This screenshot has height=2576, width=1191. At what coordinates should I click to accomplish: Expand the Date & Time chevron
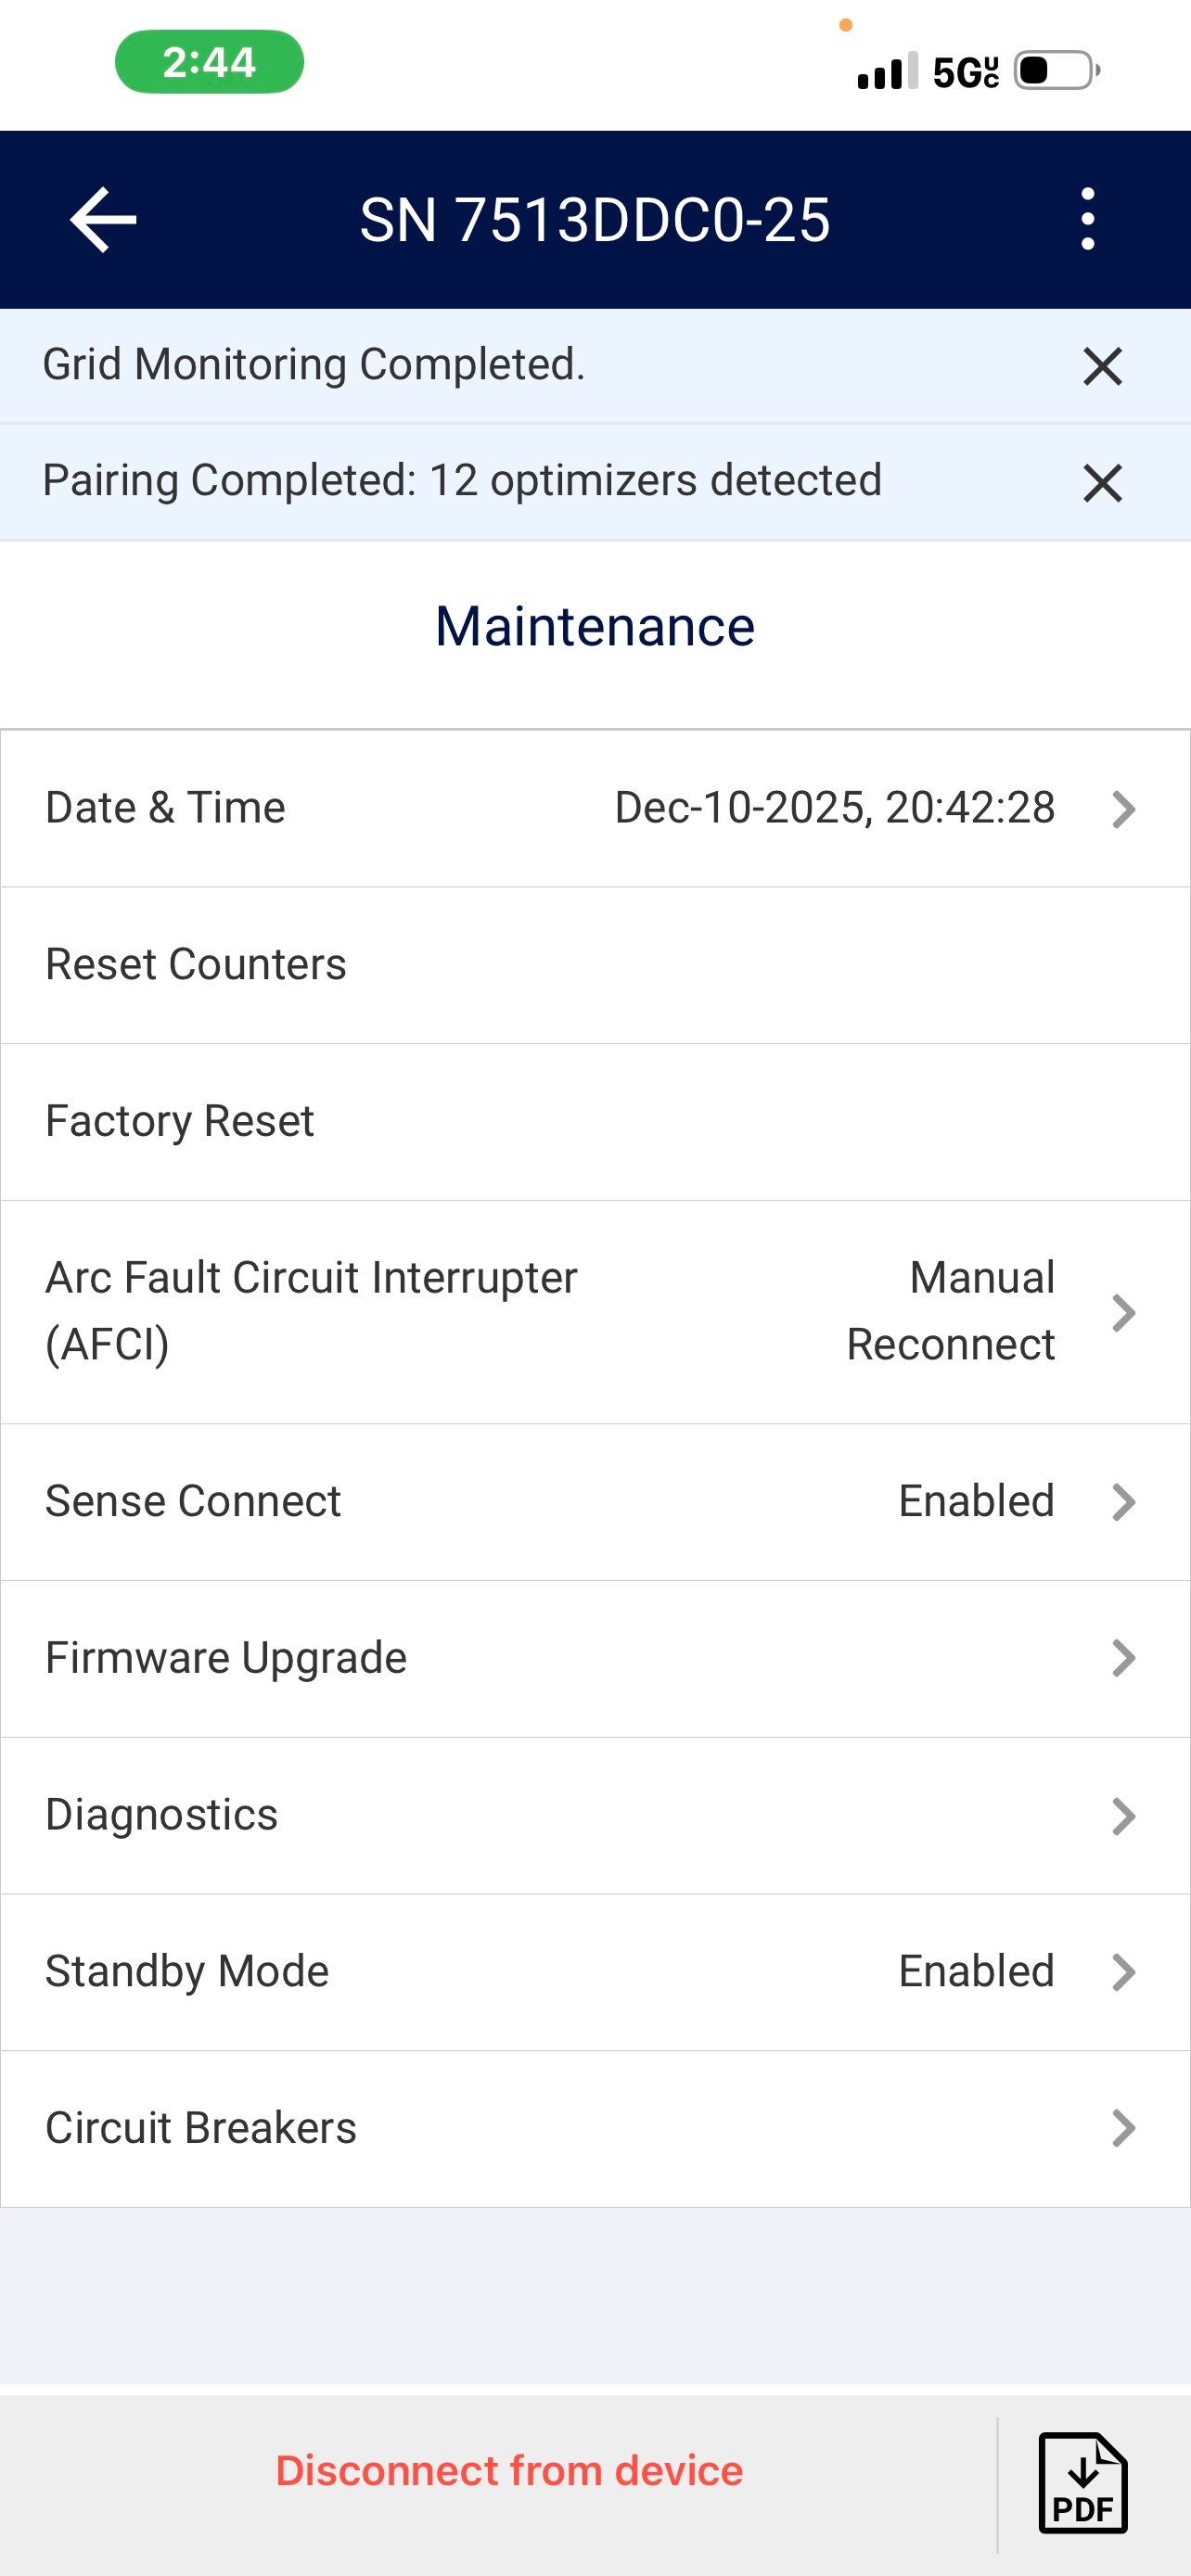point(1123,809)
